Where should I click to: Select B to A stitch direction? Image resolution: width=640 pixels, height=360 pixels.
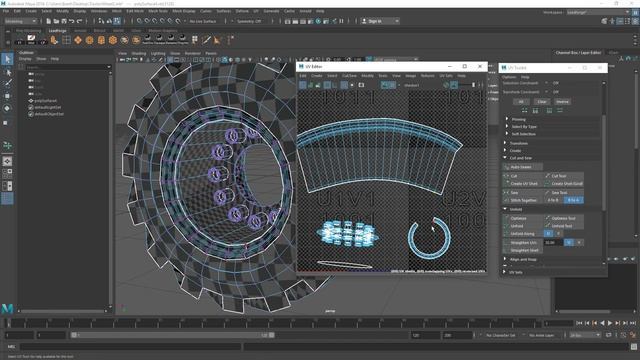click(573, 200)
